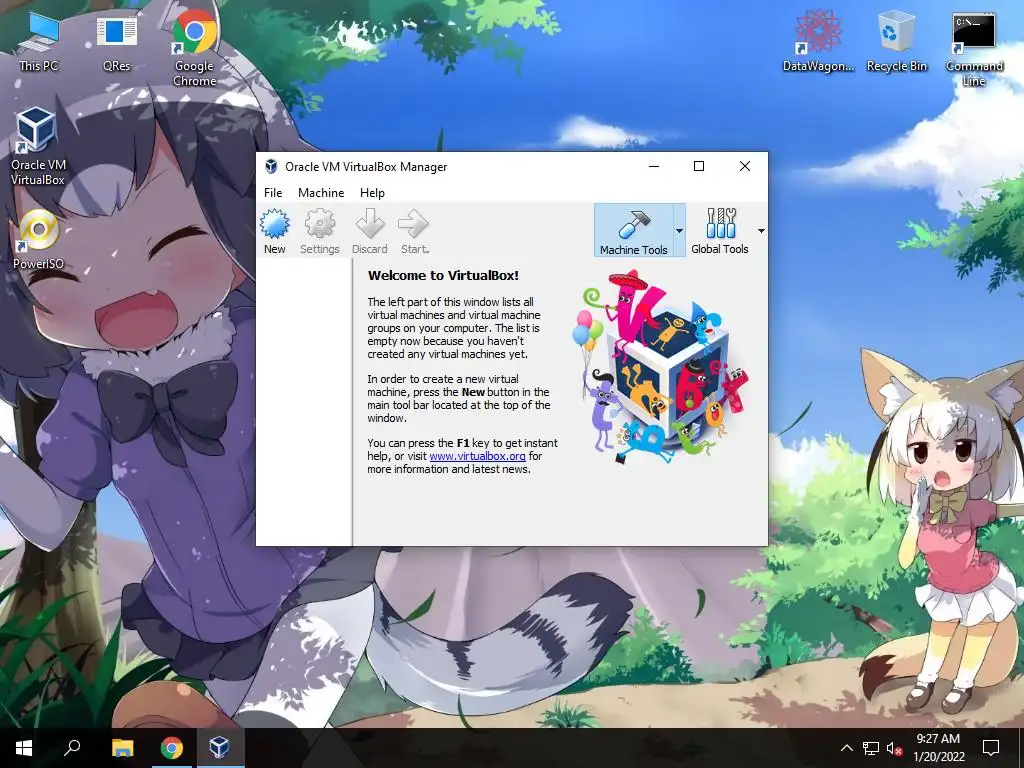This screenshot has width=1024, height=768.
Task: Open the clock showing 9:27 AM
Action: point(938,748)
